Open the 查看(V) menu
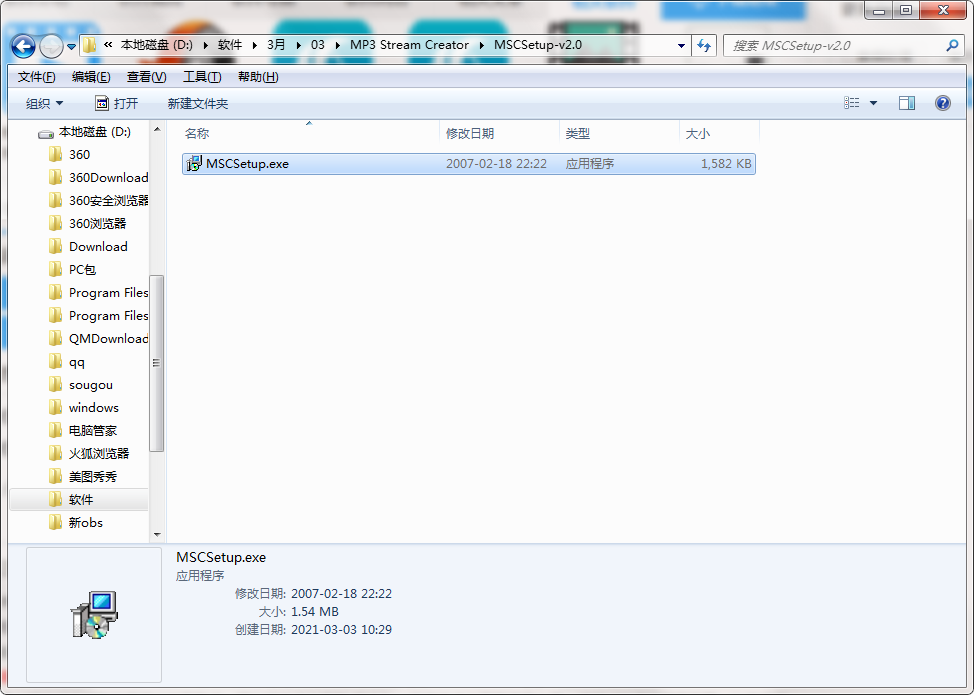Image resolution: width=974 pixels, height=695 pixels. point(147,76)
